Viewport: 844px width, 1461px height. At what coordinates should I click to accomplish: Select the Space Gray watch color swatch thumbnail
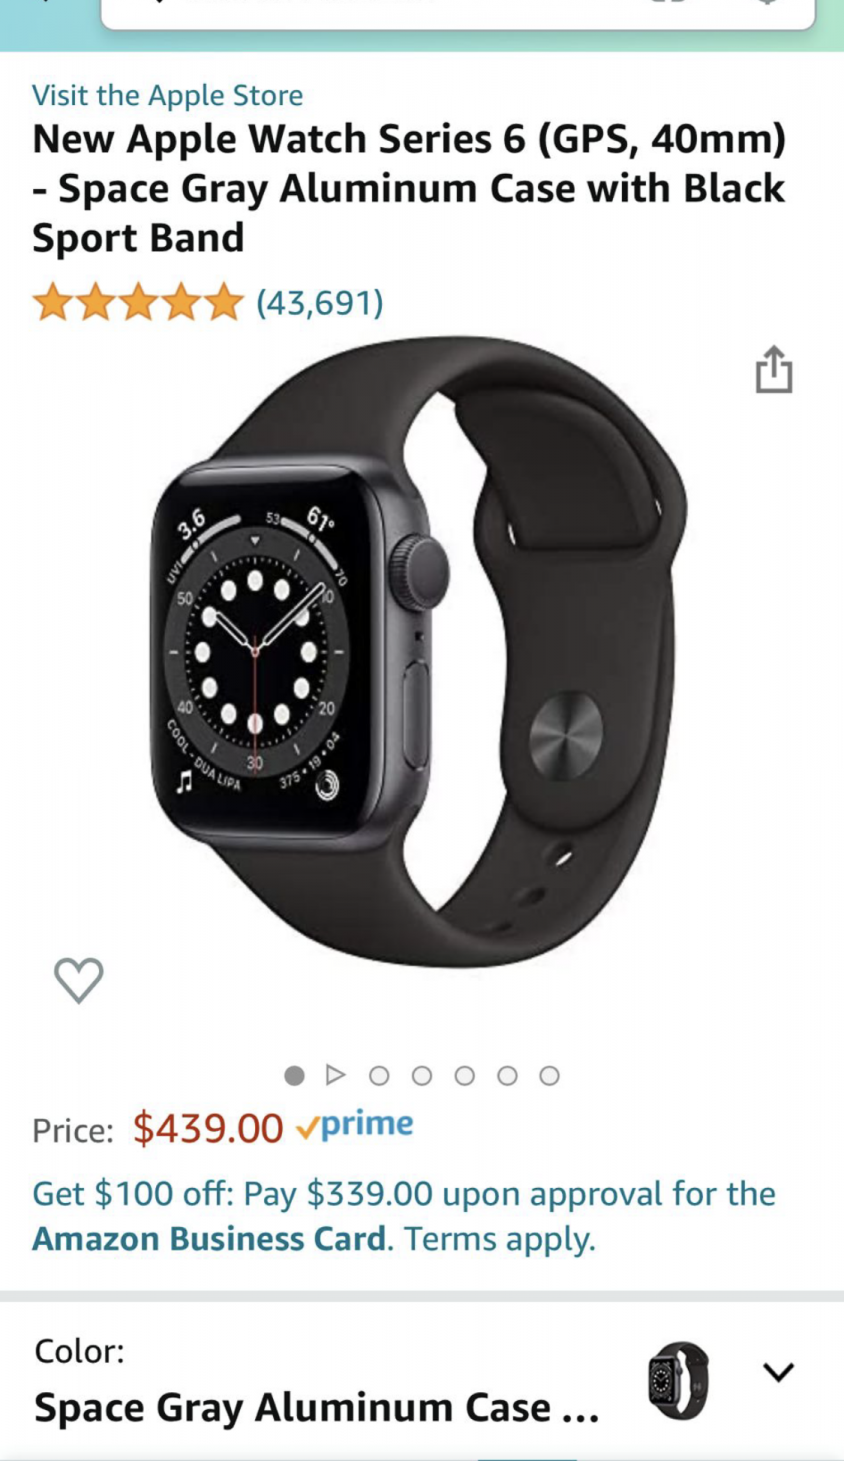click(678, 1381)
